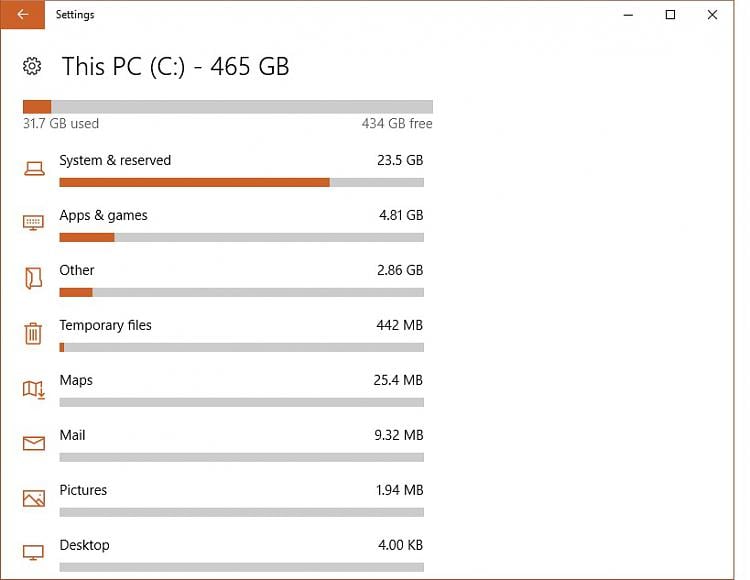
Task: Click the Pictures icon
Action: 34,498
